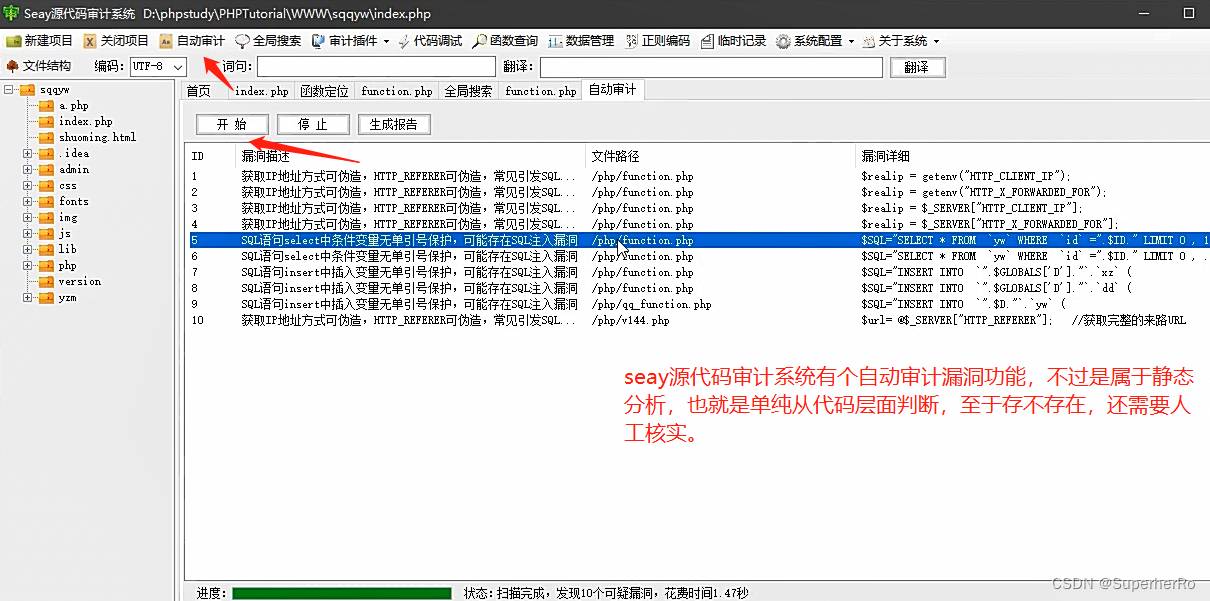This screenshot has width=1210, height=601.
Task: Select shuoming.html in the file tree
Action: coord(97,137)
